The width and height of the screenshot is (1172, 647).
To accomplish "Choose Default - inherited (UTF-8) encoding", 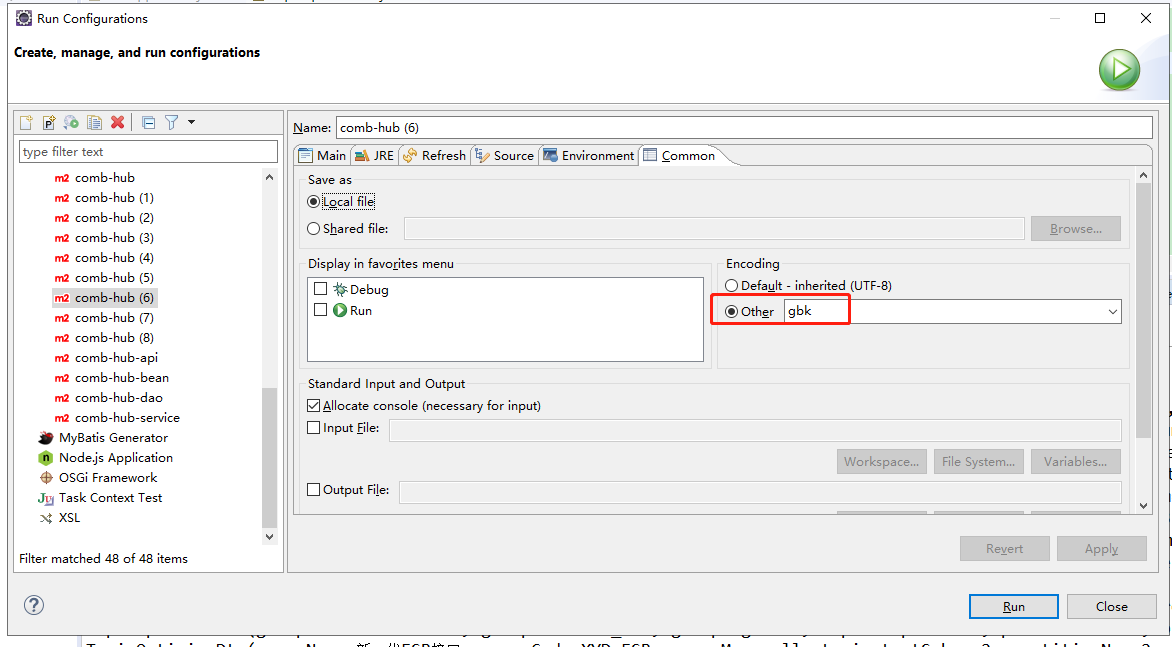I will tap(732, 285).
